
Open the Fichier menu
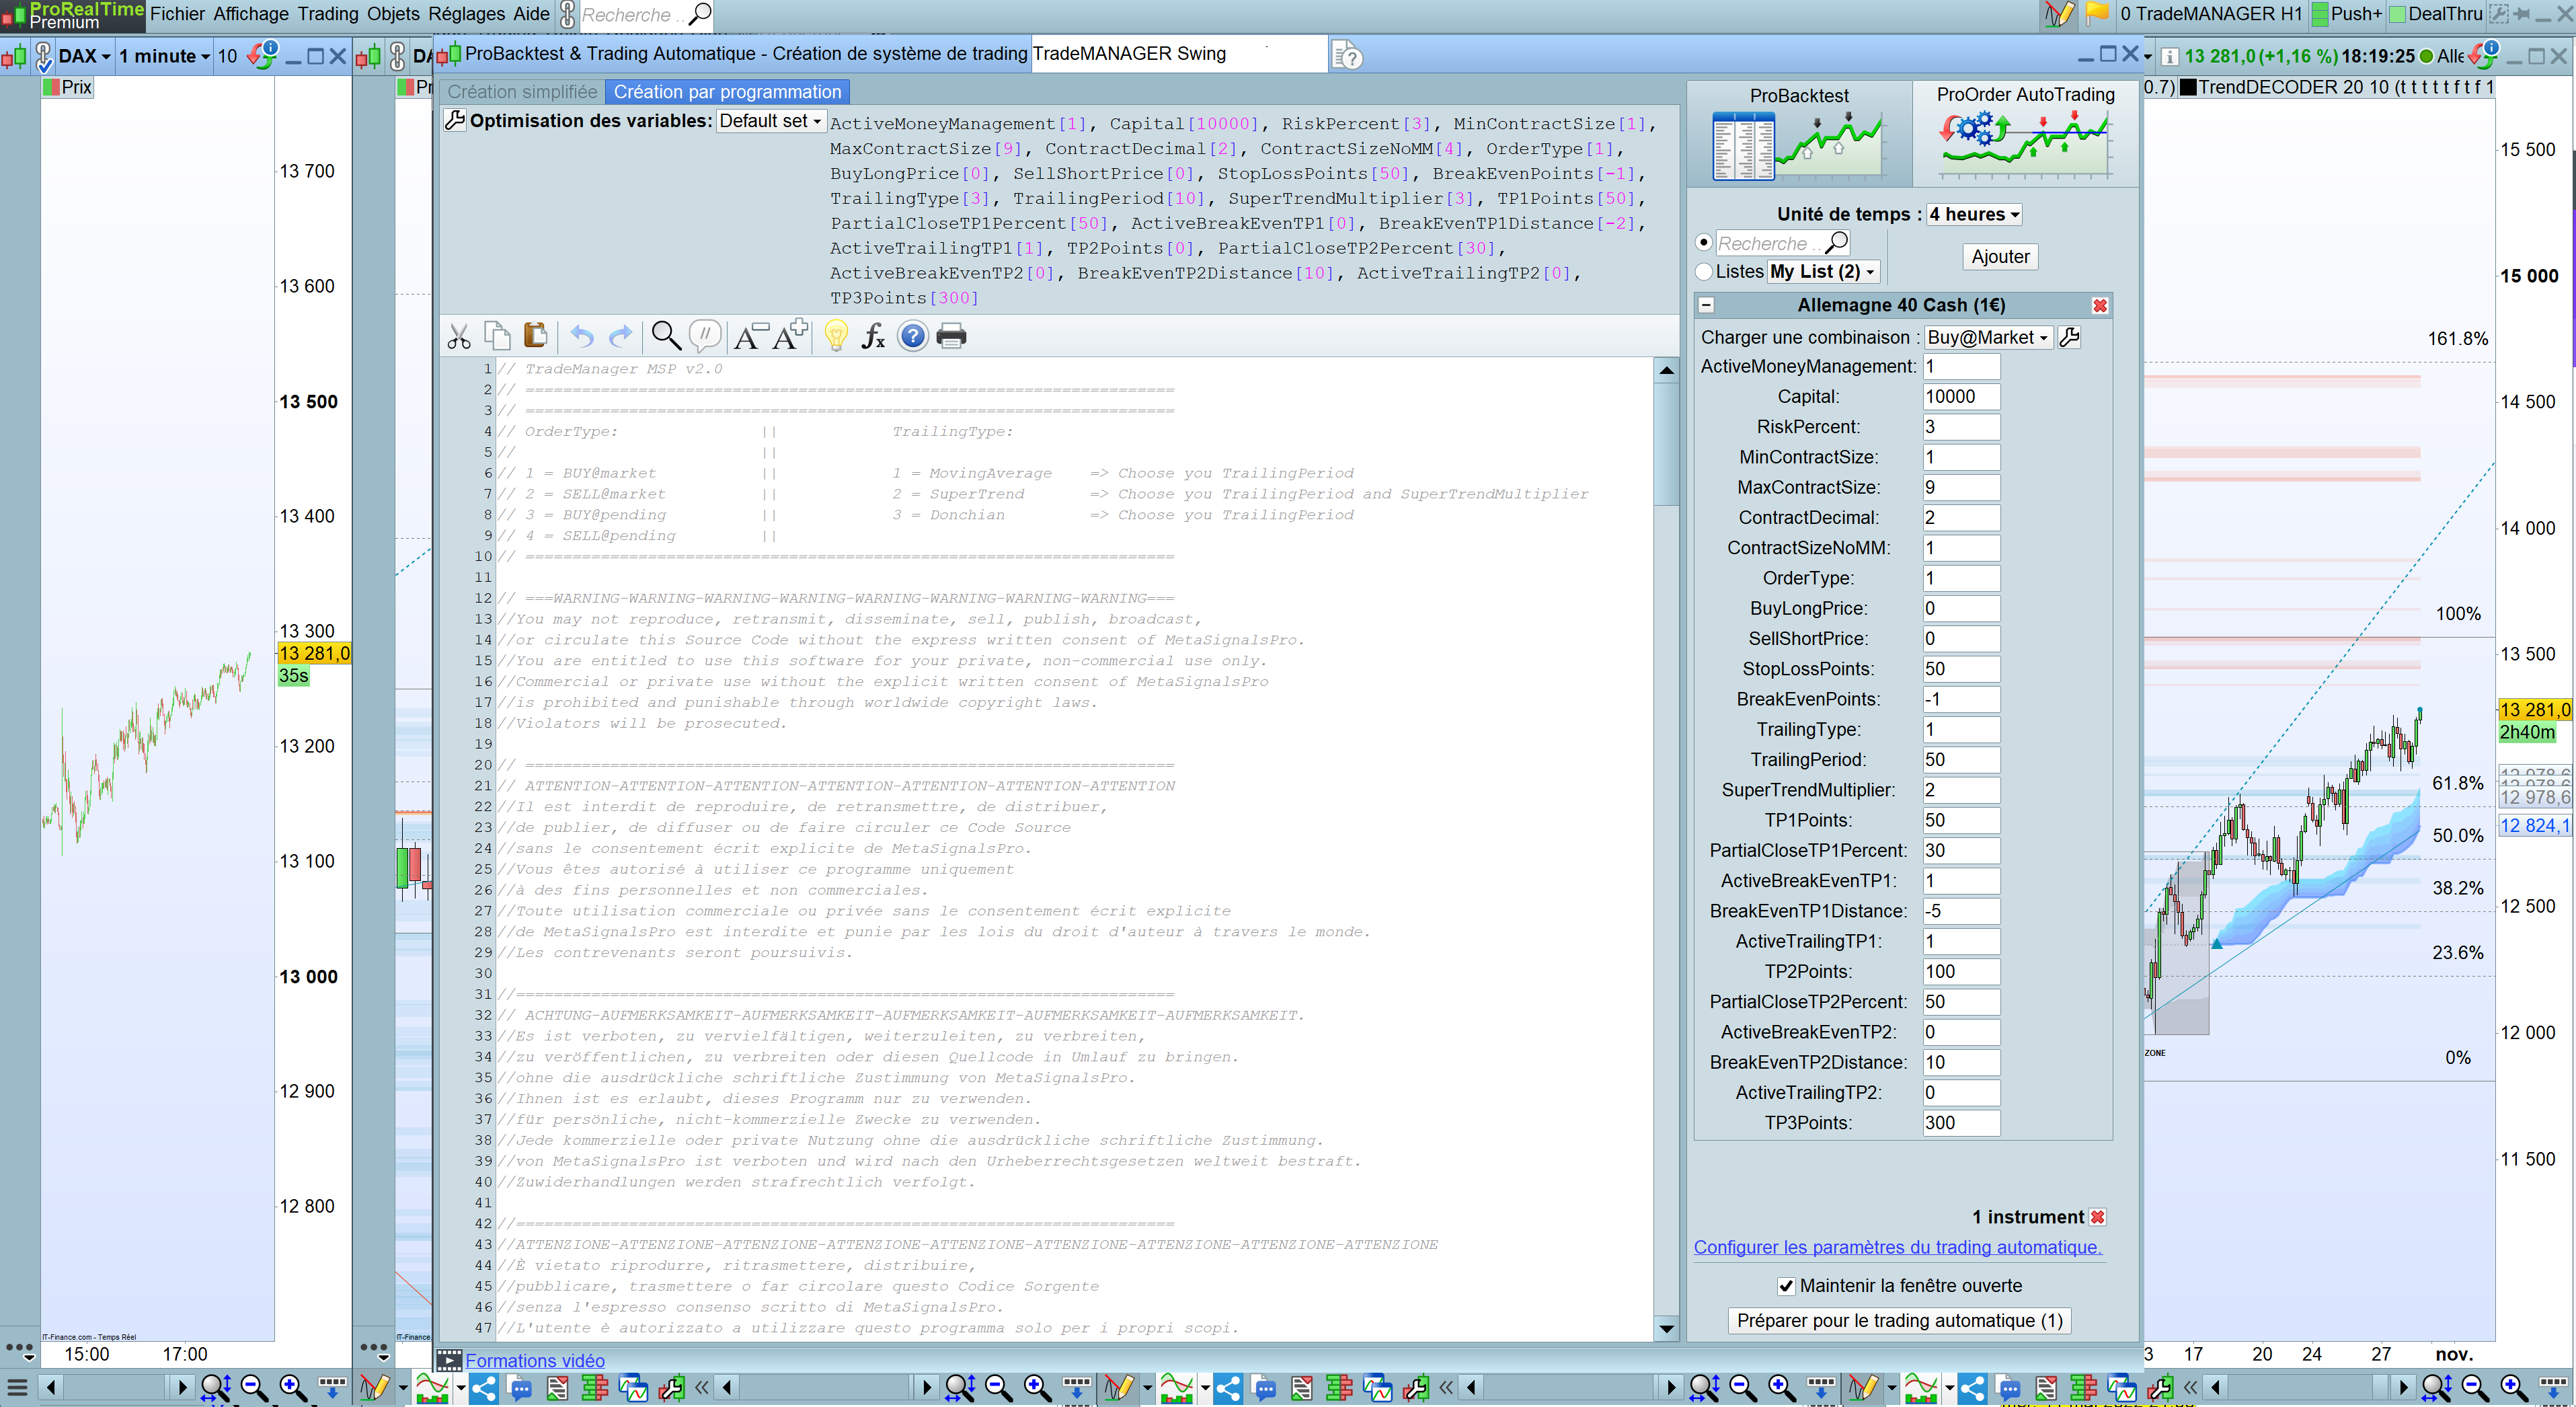tap(178, 14)
